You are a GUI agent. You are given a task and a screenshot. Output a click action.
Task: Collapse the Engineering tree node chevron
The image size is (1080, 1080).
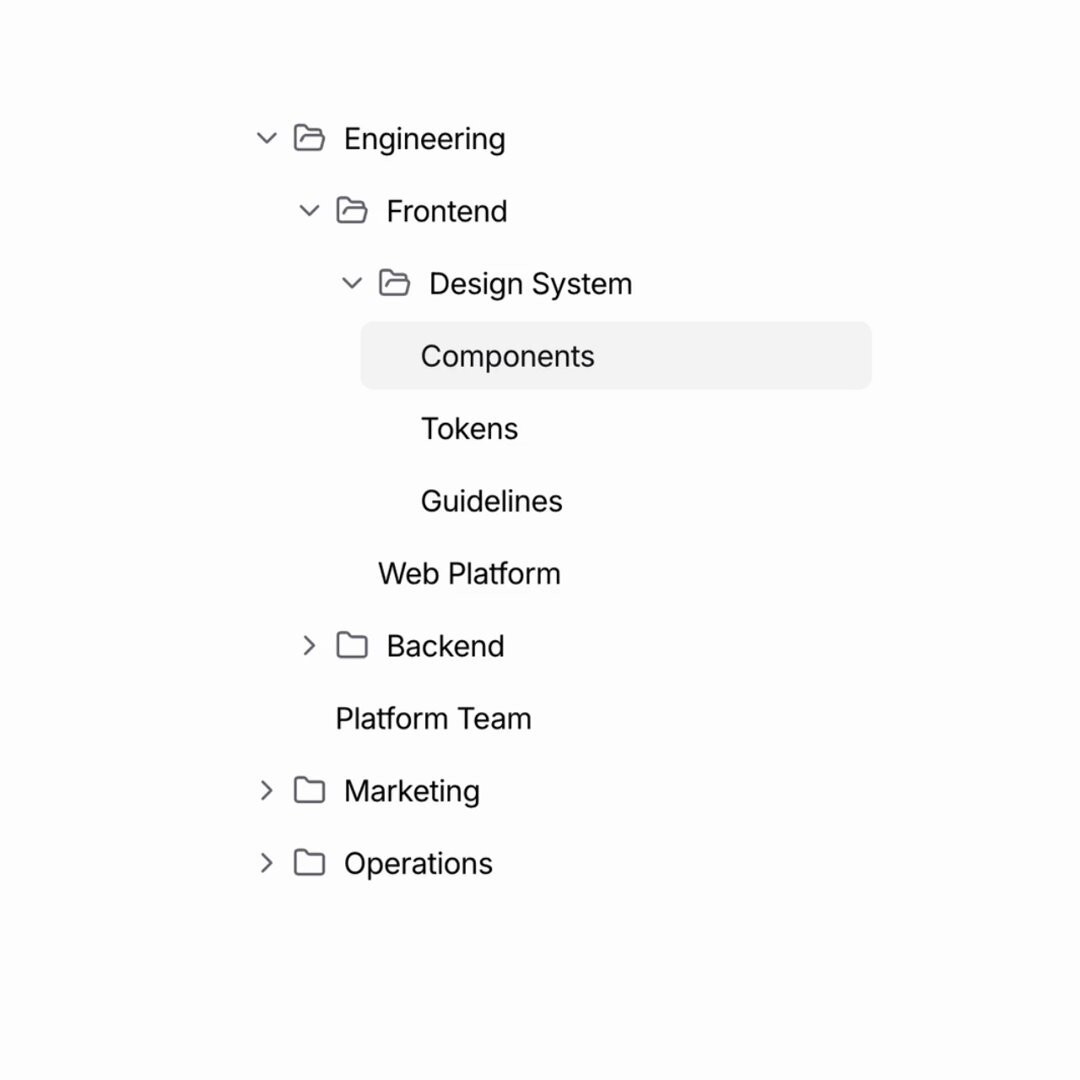pos(267,138)
